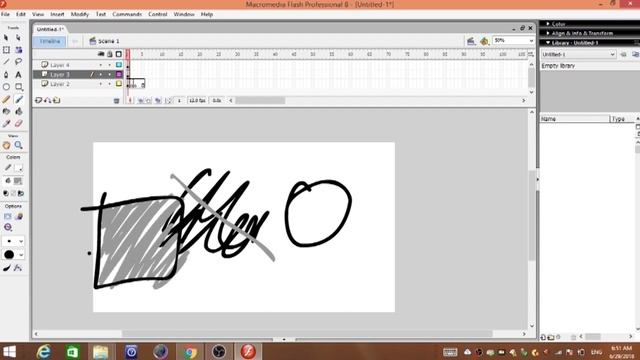Open the Modify menu
640x360 pixels.
80,14
